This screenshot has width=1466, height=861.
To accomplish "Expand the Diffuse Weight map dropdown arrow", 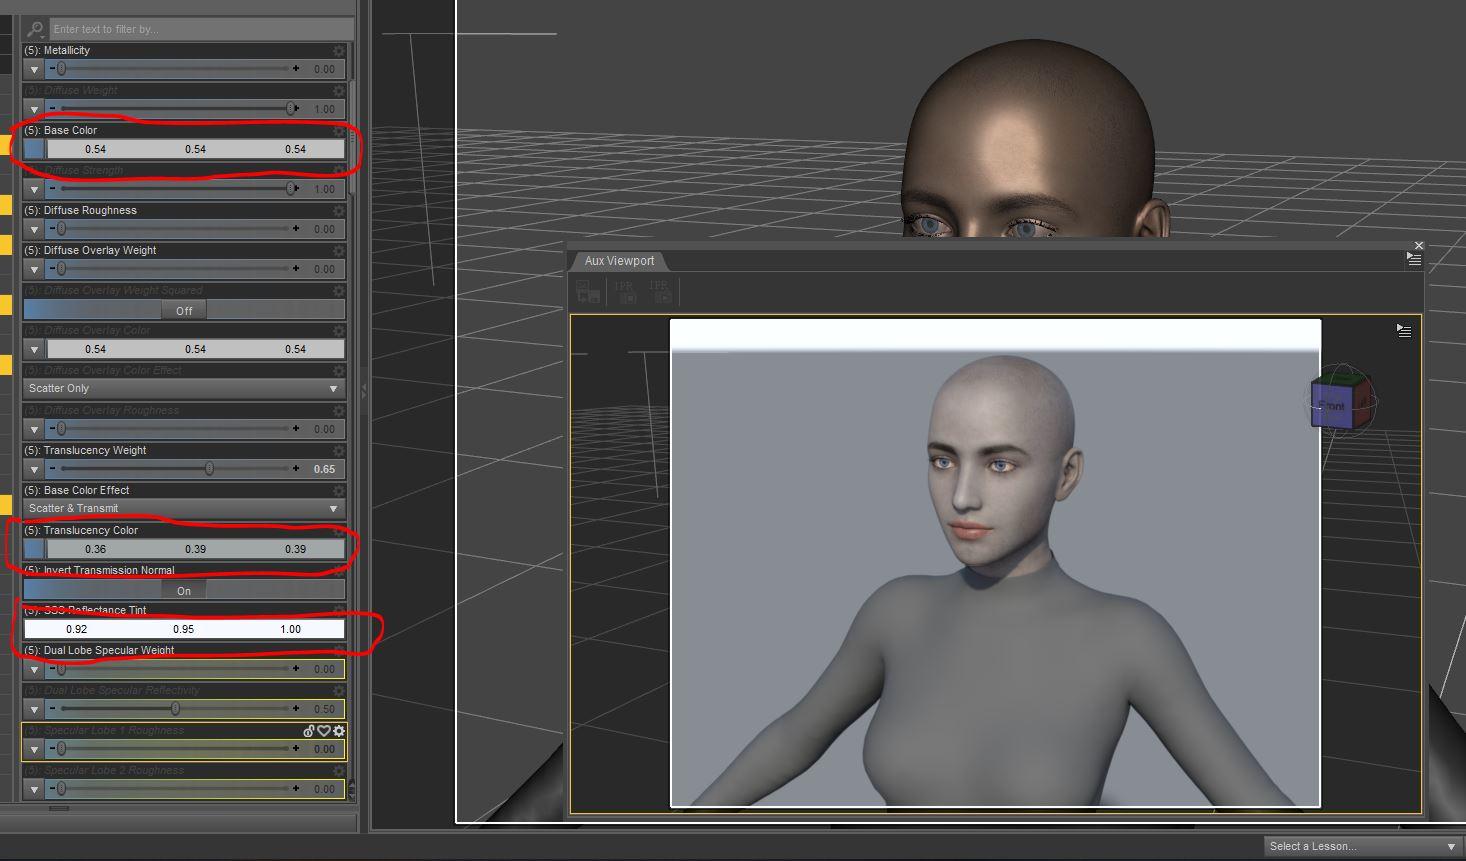I will 34,109.
